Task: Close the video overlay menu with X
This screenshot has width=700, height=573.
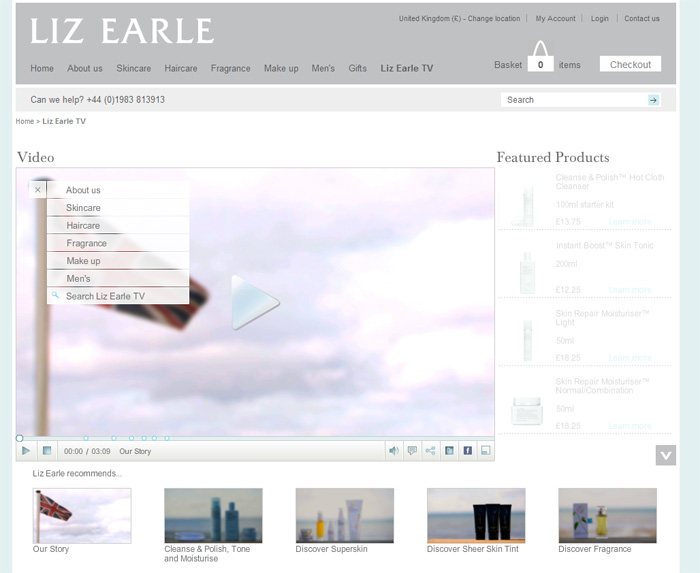Action: tap(38, 190)
